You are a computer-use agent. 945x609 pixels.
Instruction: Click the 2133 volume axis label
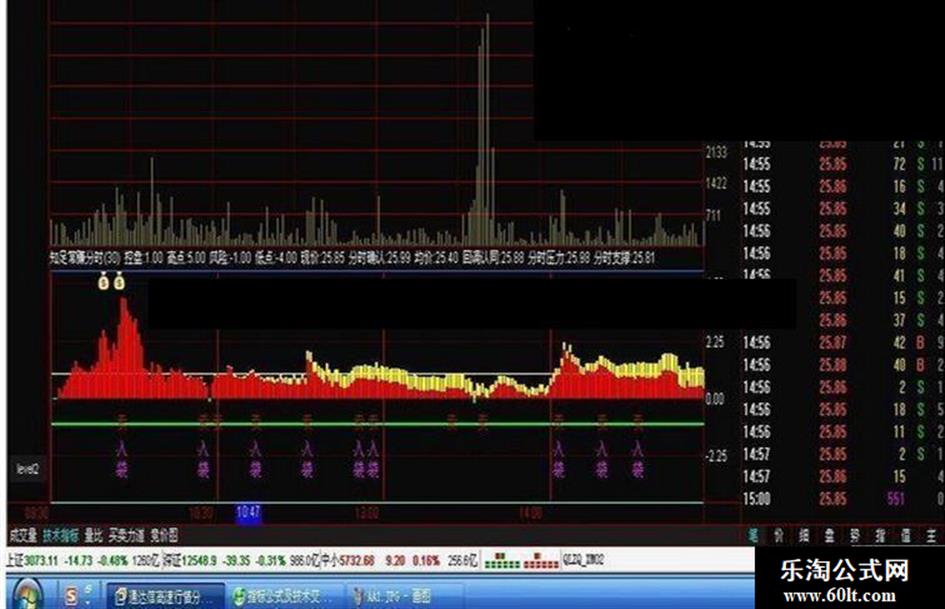click(x=716, y=153)
